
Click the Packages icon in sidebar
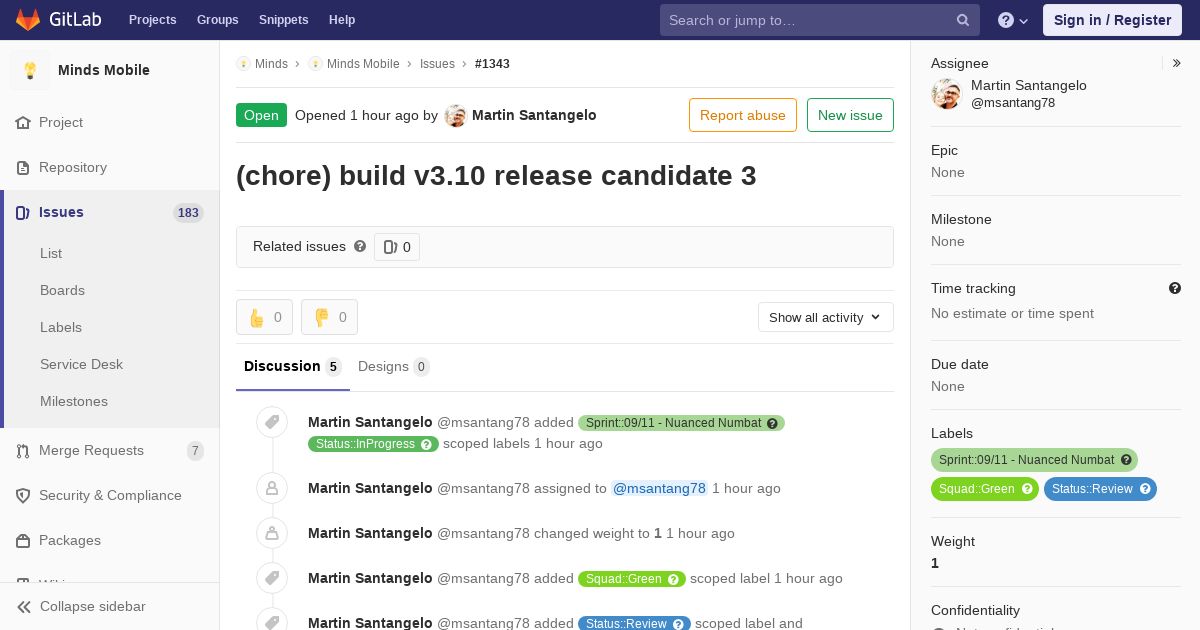pyautogui.click(x=23, y=541)
